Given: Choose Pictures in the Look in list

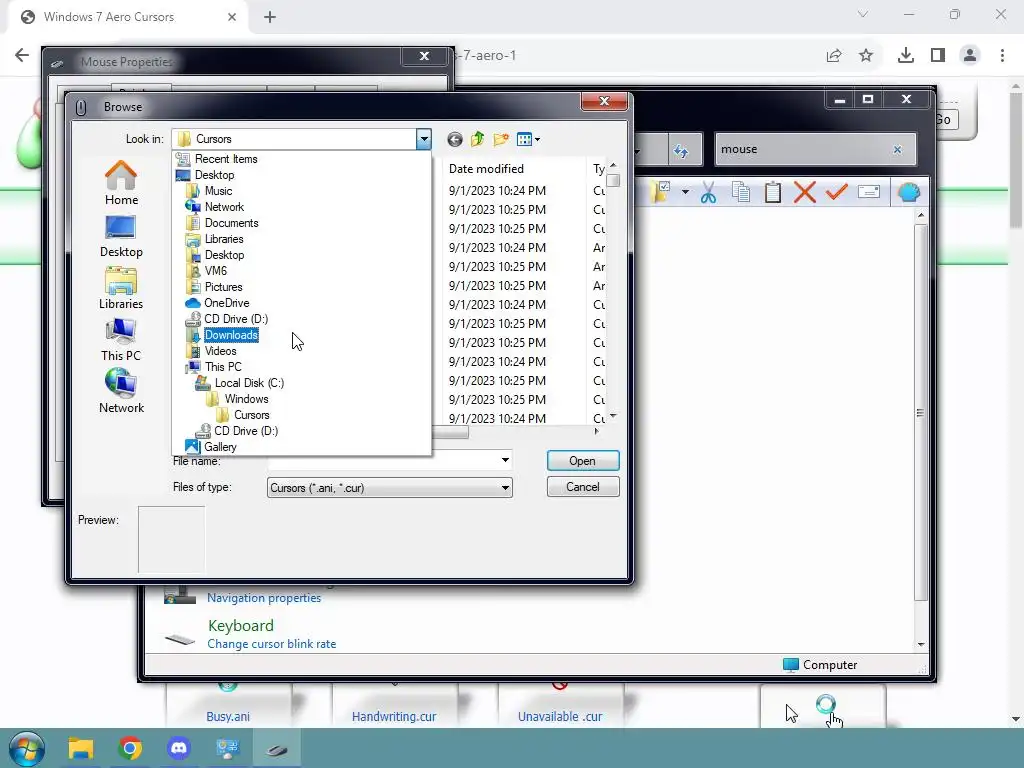Looking at the screenshot, I should point(223,287).
